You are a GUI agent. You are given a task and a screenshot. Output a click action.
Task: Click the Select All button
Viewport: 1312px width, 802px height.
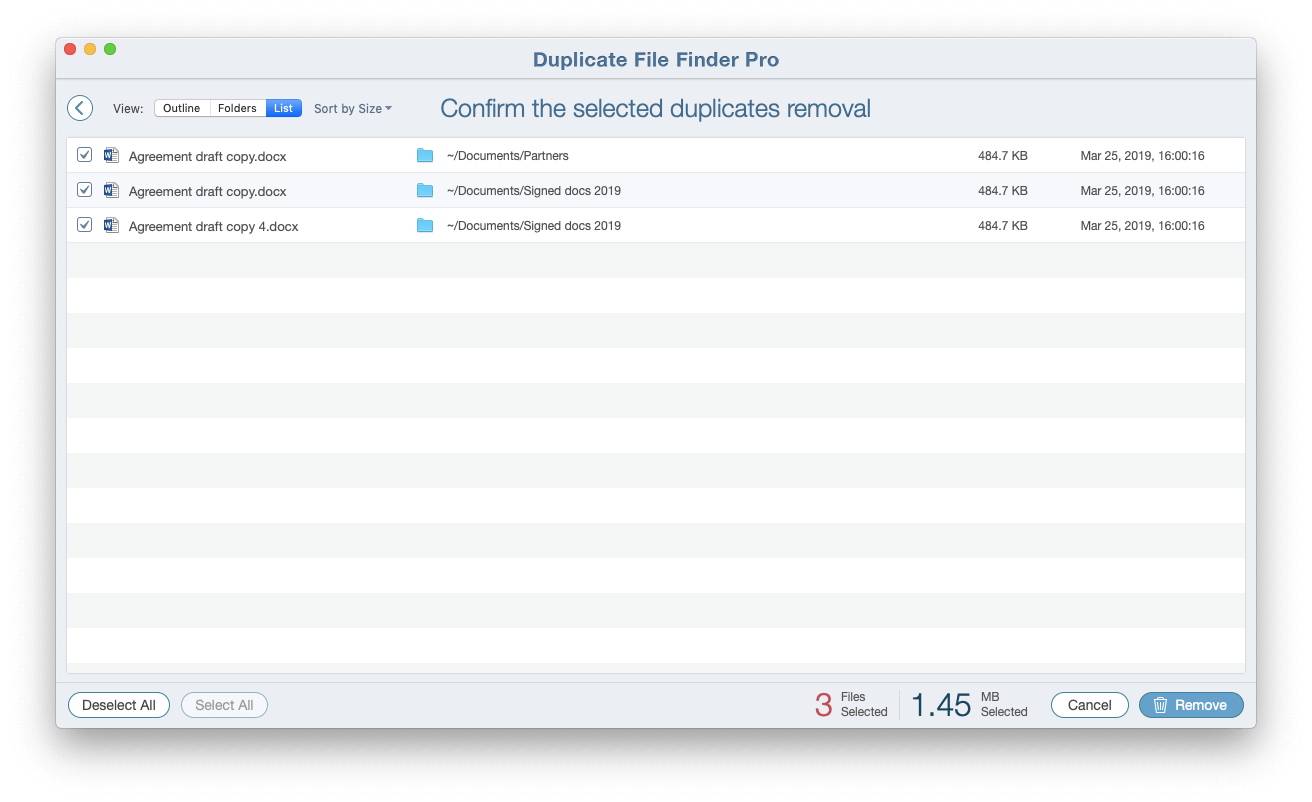(224, 705)
